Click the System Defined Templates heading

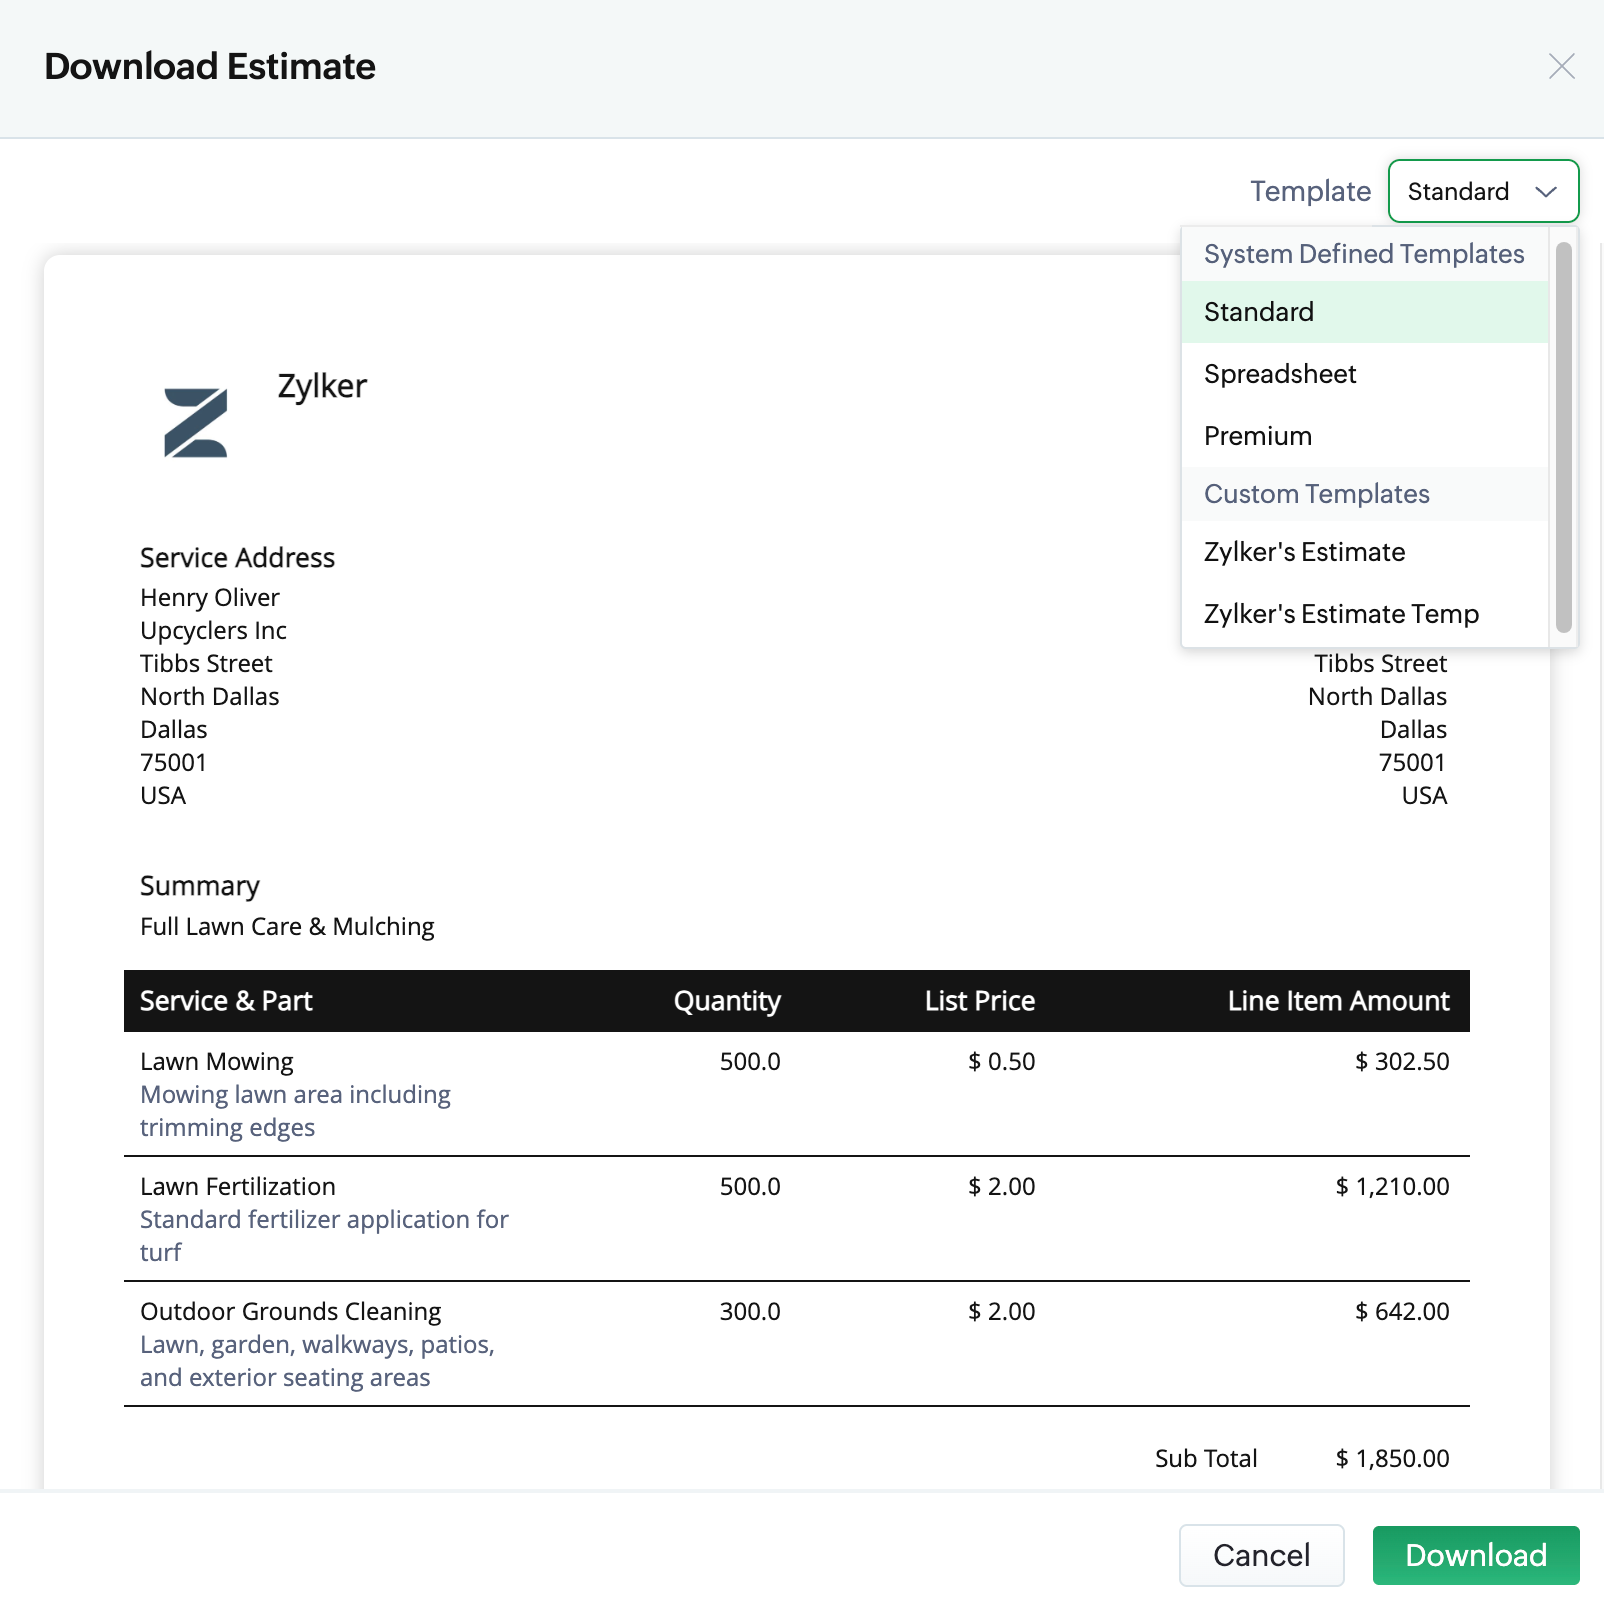(x=1364, y=254)
